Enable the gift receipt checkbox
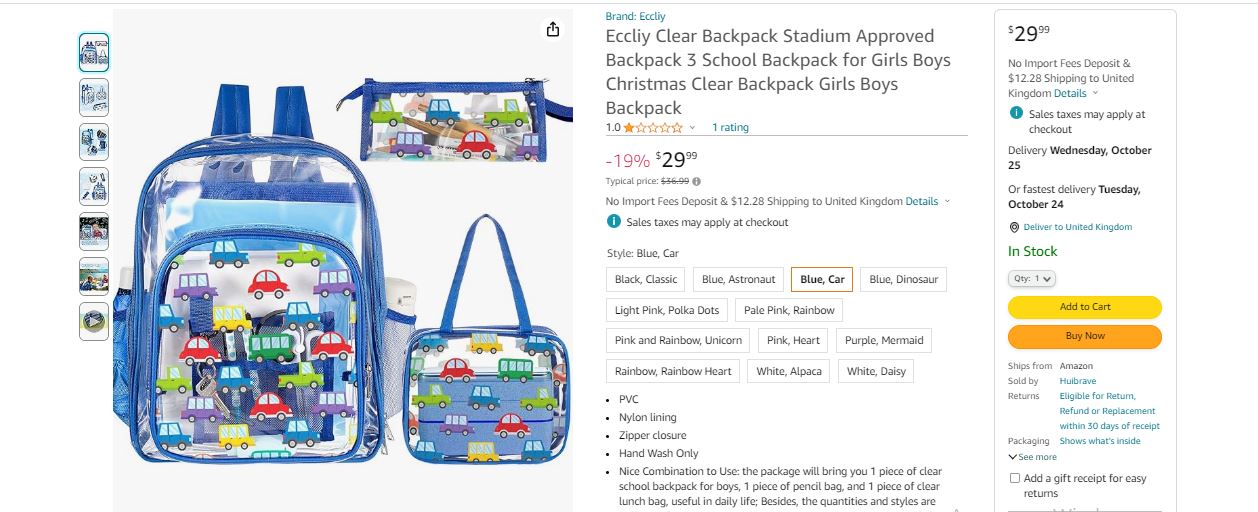The height and width of the screenshot is (512, 1258). click(x=1015, y=478)
